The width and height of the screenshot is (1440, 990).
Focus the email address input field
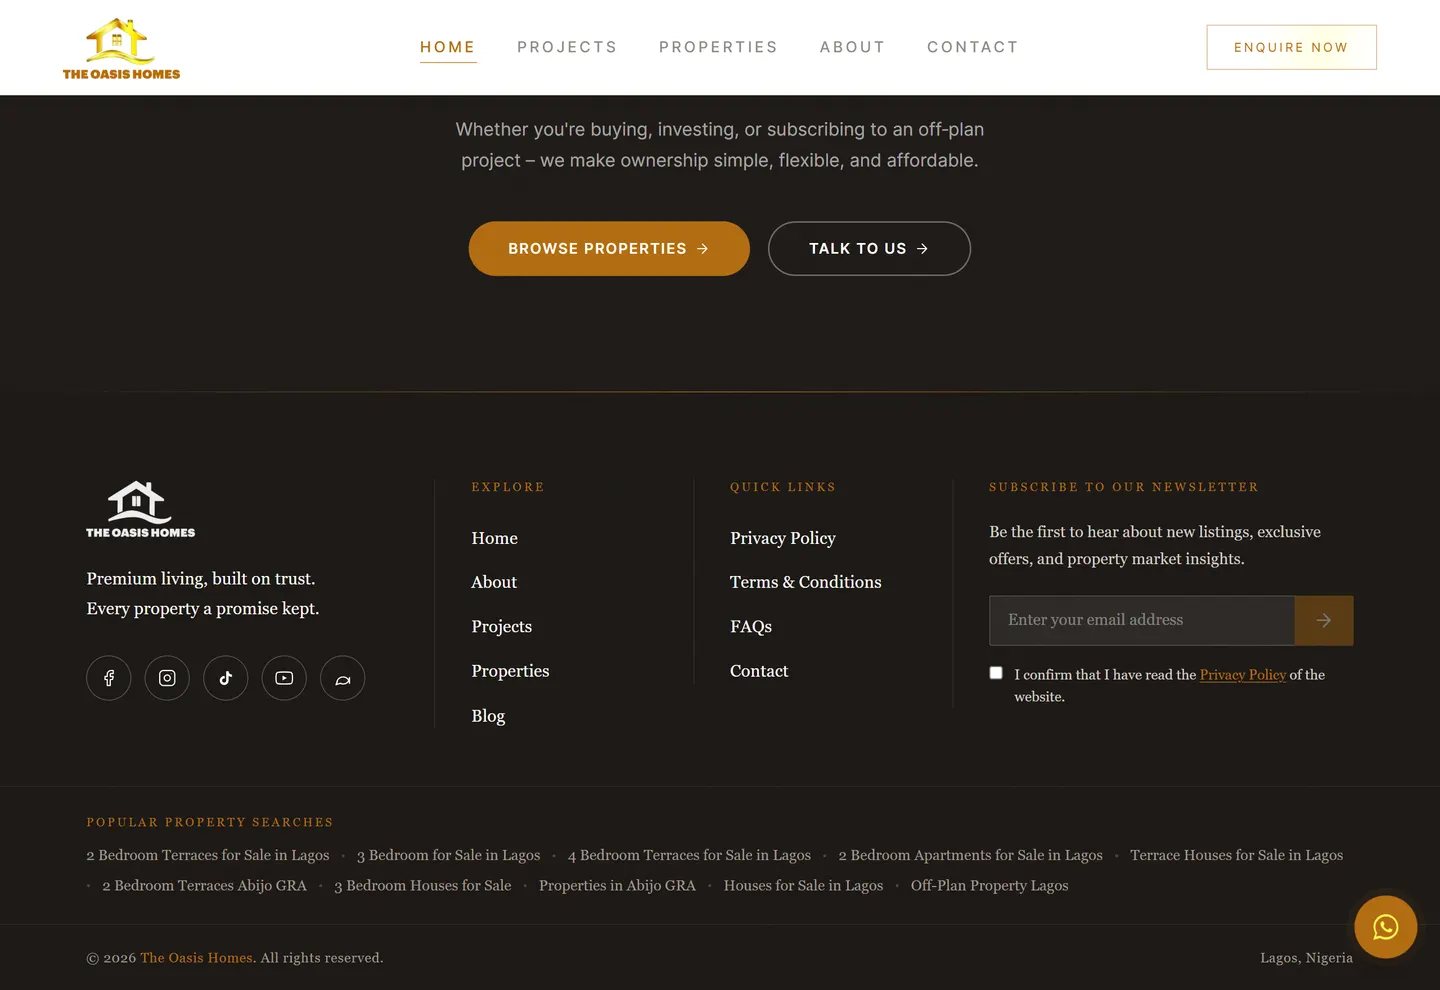click(x=1142, y=621)
